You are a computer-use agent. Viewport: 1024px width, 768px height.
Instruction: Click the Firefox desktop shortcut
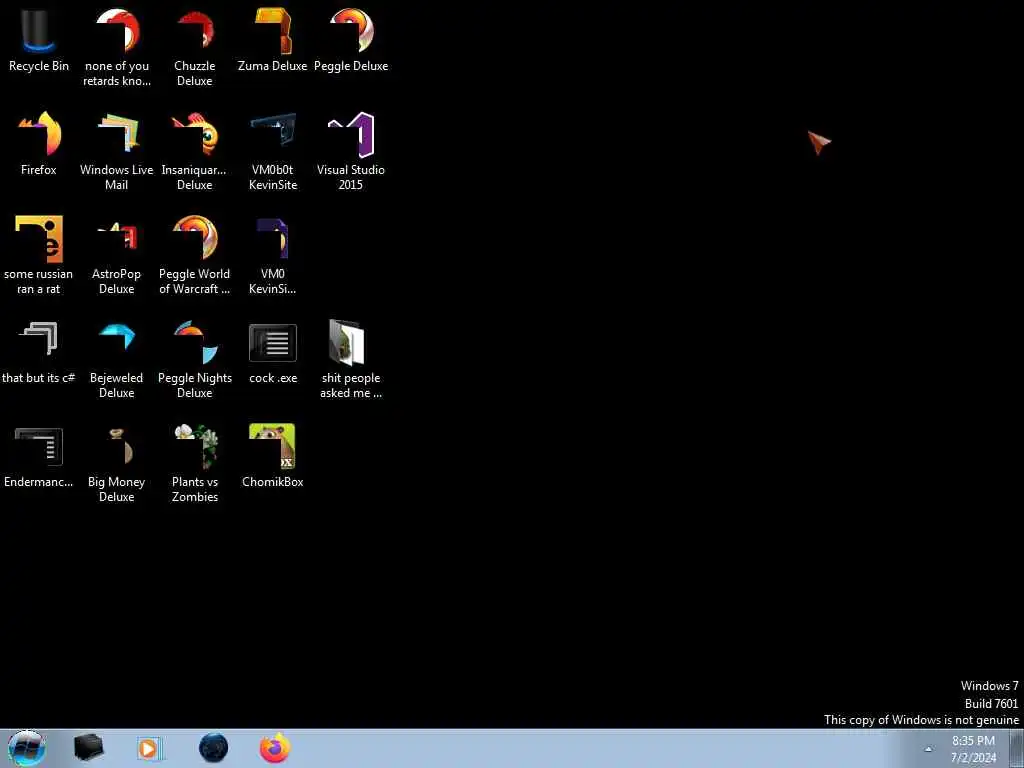[39, 144]
